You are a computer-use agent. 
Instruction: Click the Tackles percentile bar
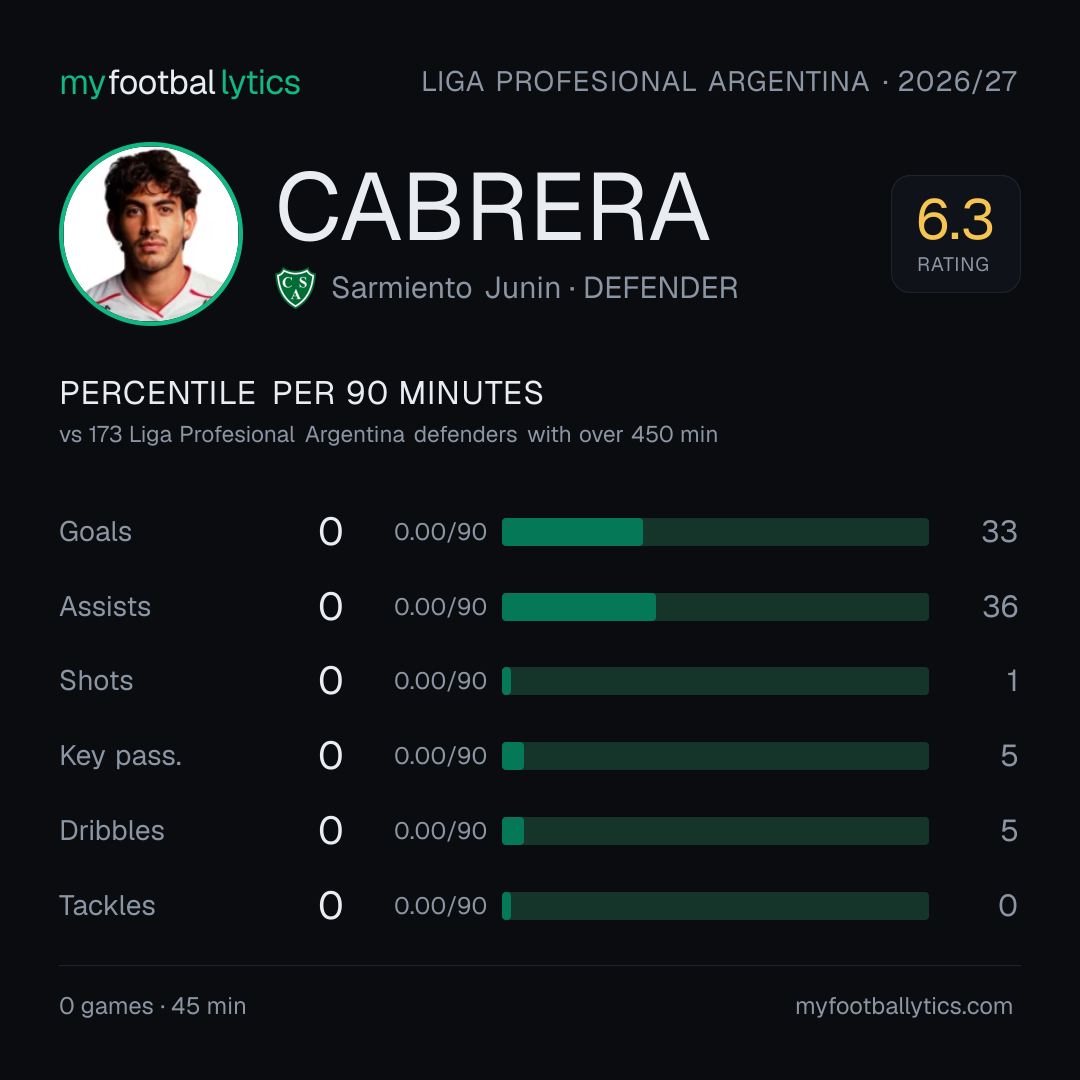coord(715,906)
